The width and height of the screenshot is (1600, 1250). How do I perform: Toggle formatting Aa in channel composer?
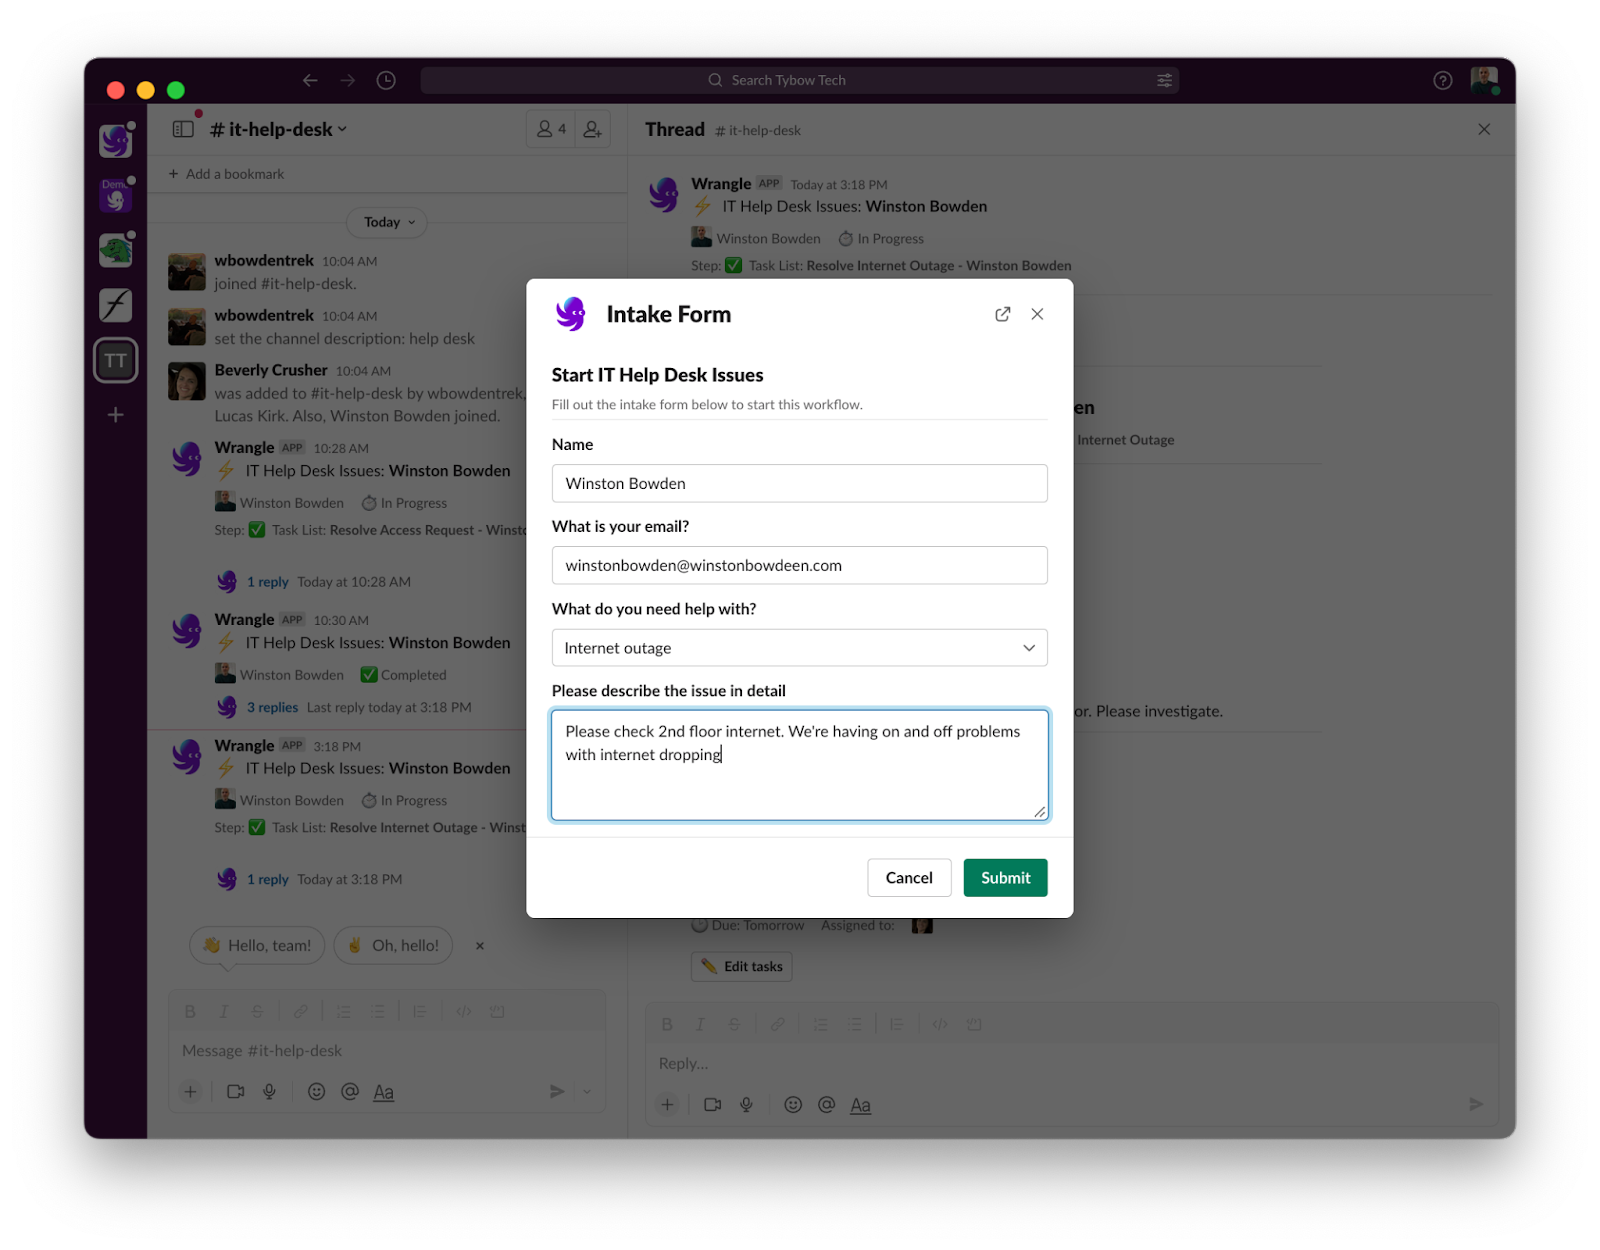click(x=383, y=1092)
